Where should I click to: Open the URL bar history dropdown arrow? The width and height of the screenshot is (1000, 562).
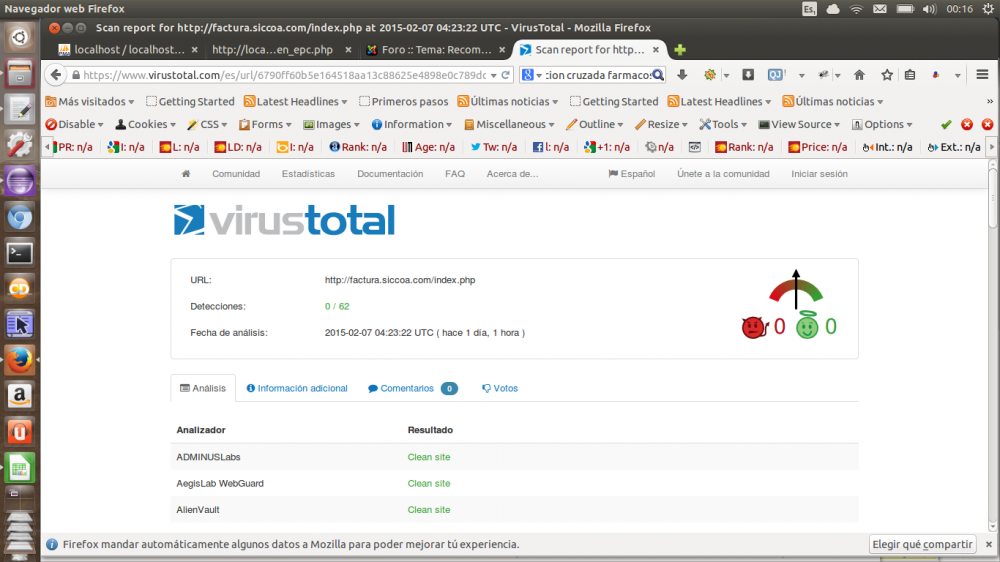[x=494, y=75]
